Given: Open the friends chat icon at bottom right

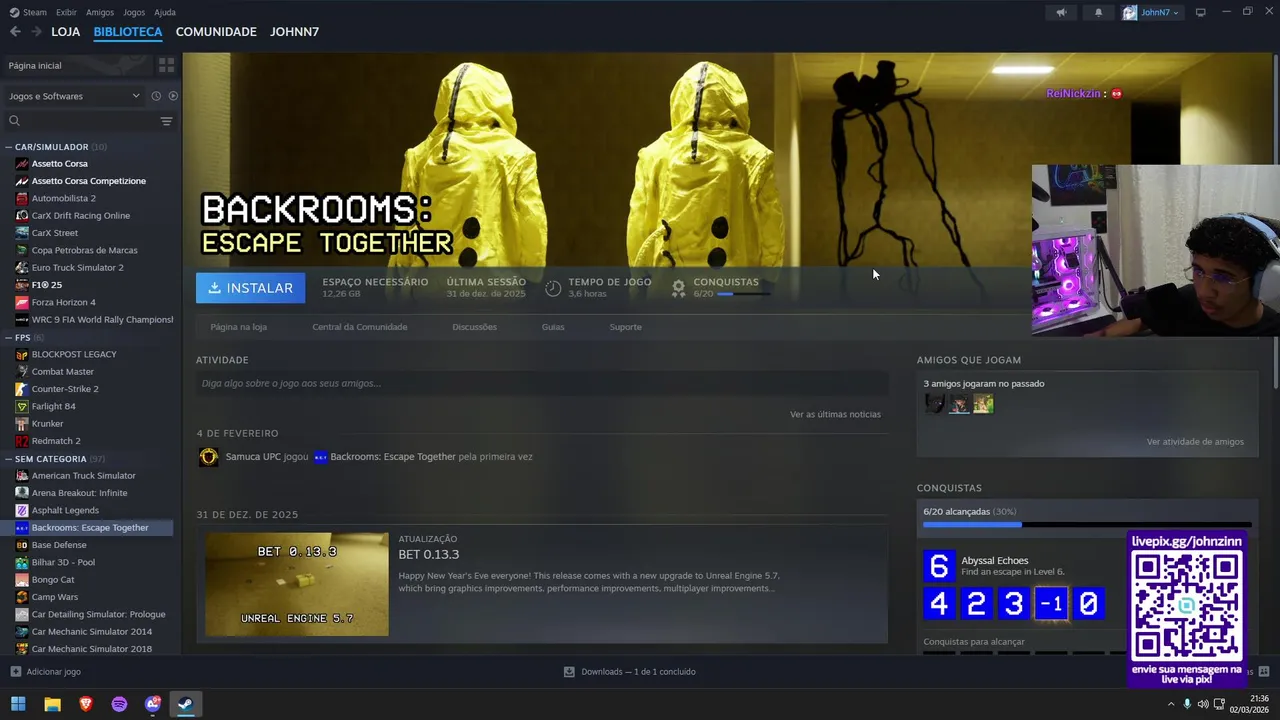Looking at the screenshot, I should point(1264,671).
